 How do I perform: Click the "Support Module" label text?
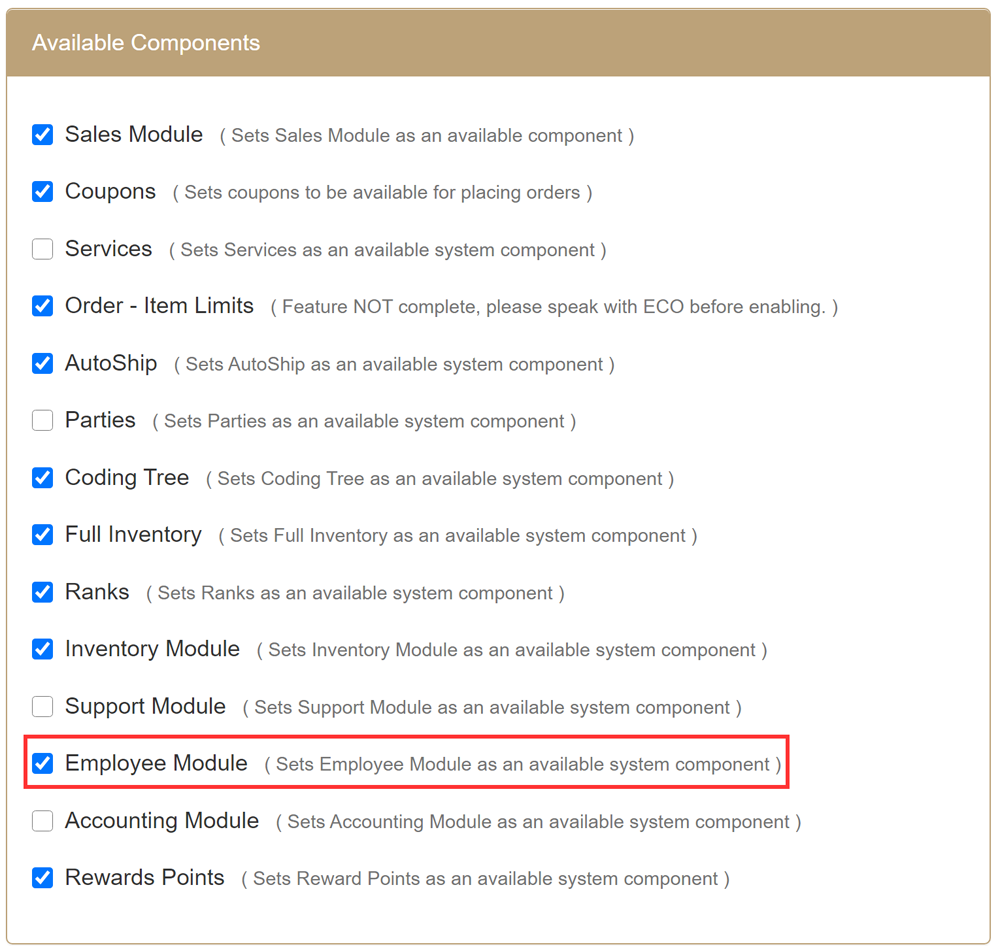click(x=145, y=707)
